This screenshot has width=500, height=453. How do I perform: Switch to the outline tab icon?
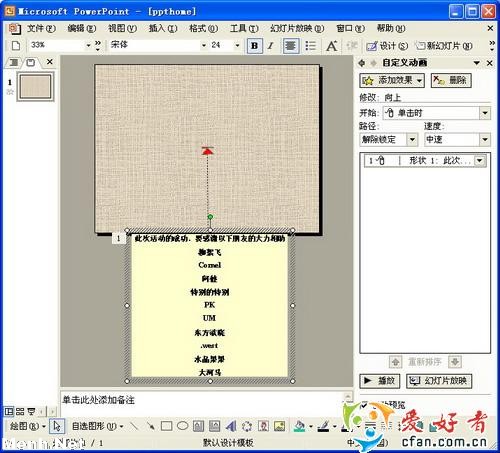[x=14, y=62]
